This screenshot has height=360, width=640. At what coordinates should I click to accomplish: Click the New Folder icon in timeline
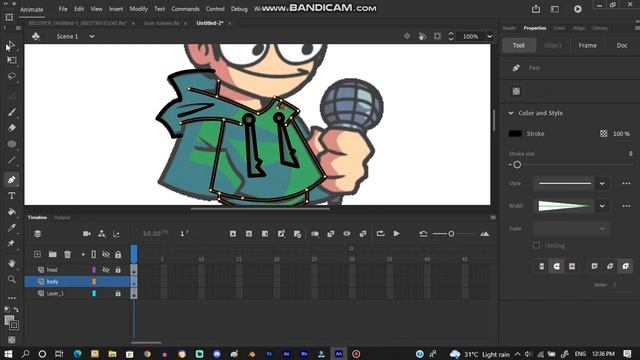point(53,254)
